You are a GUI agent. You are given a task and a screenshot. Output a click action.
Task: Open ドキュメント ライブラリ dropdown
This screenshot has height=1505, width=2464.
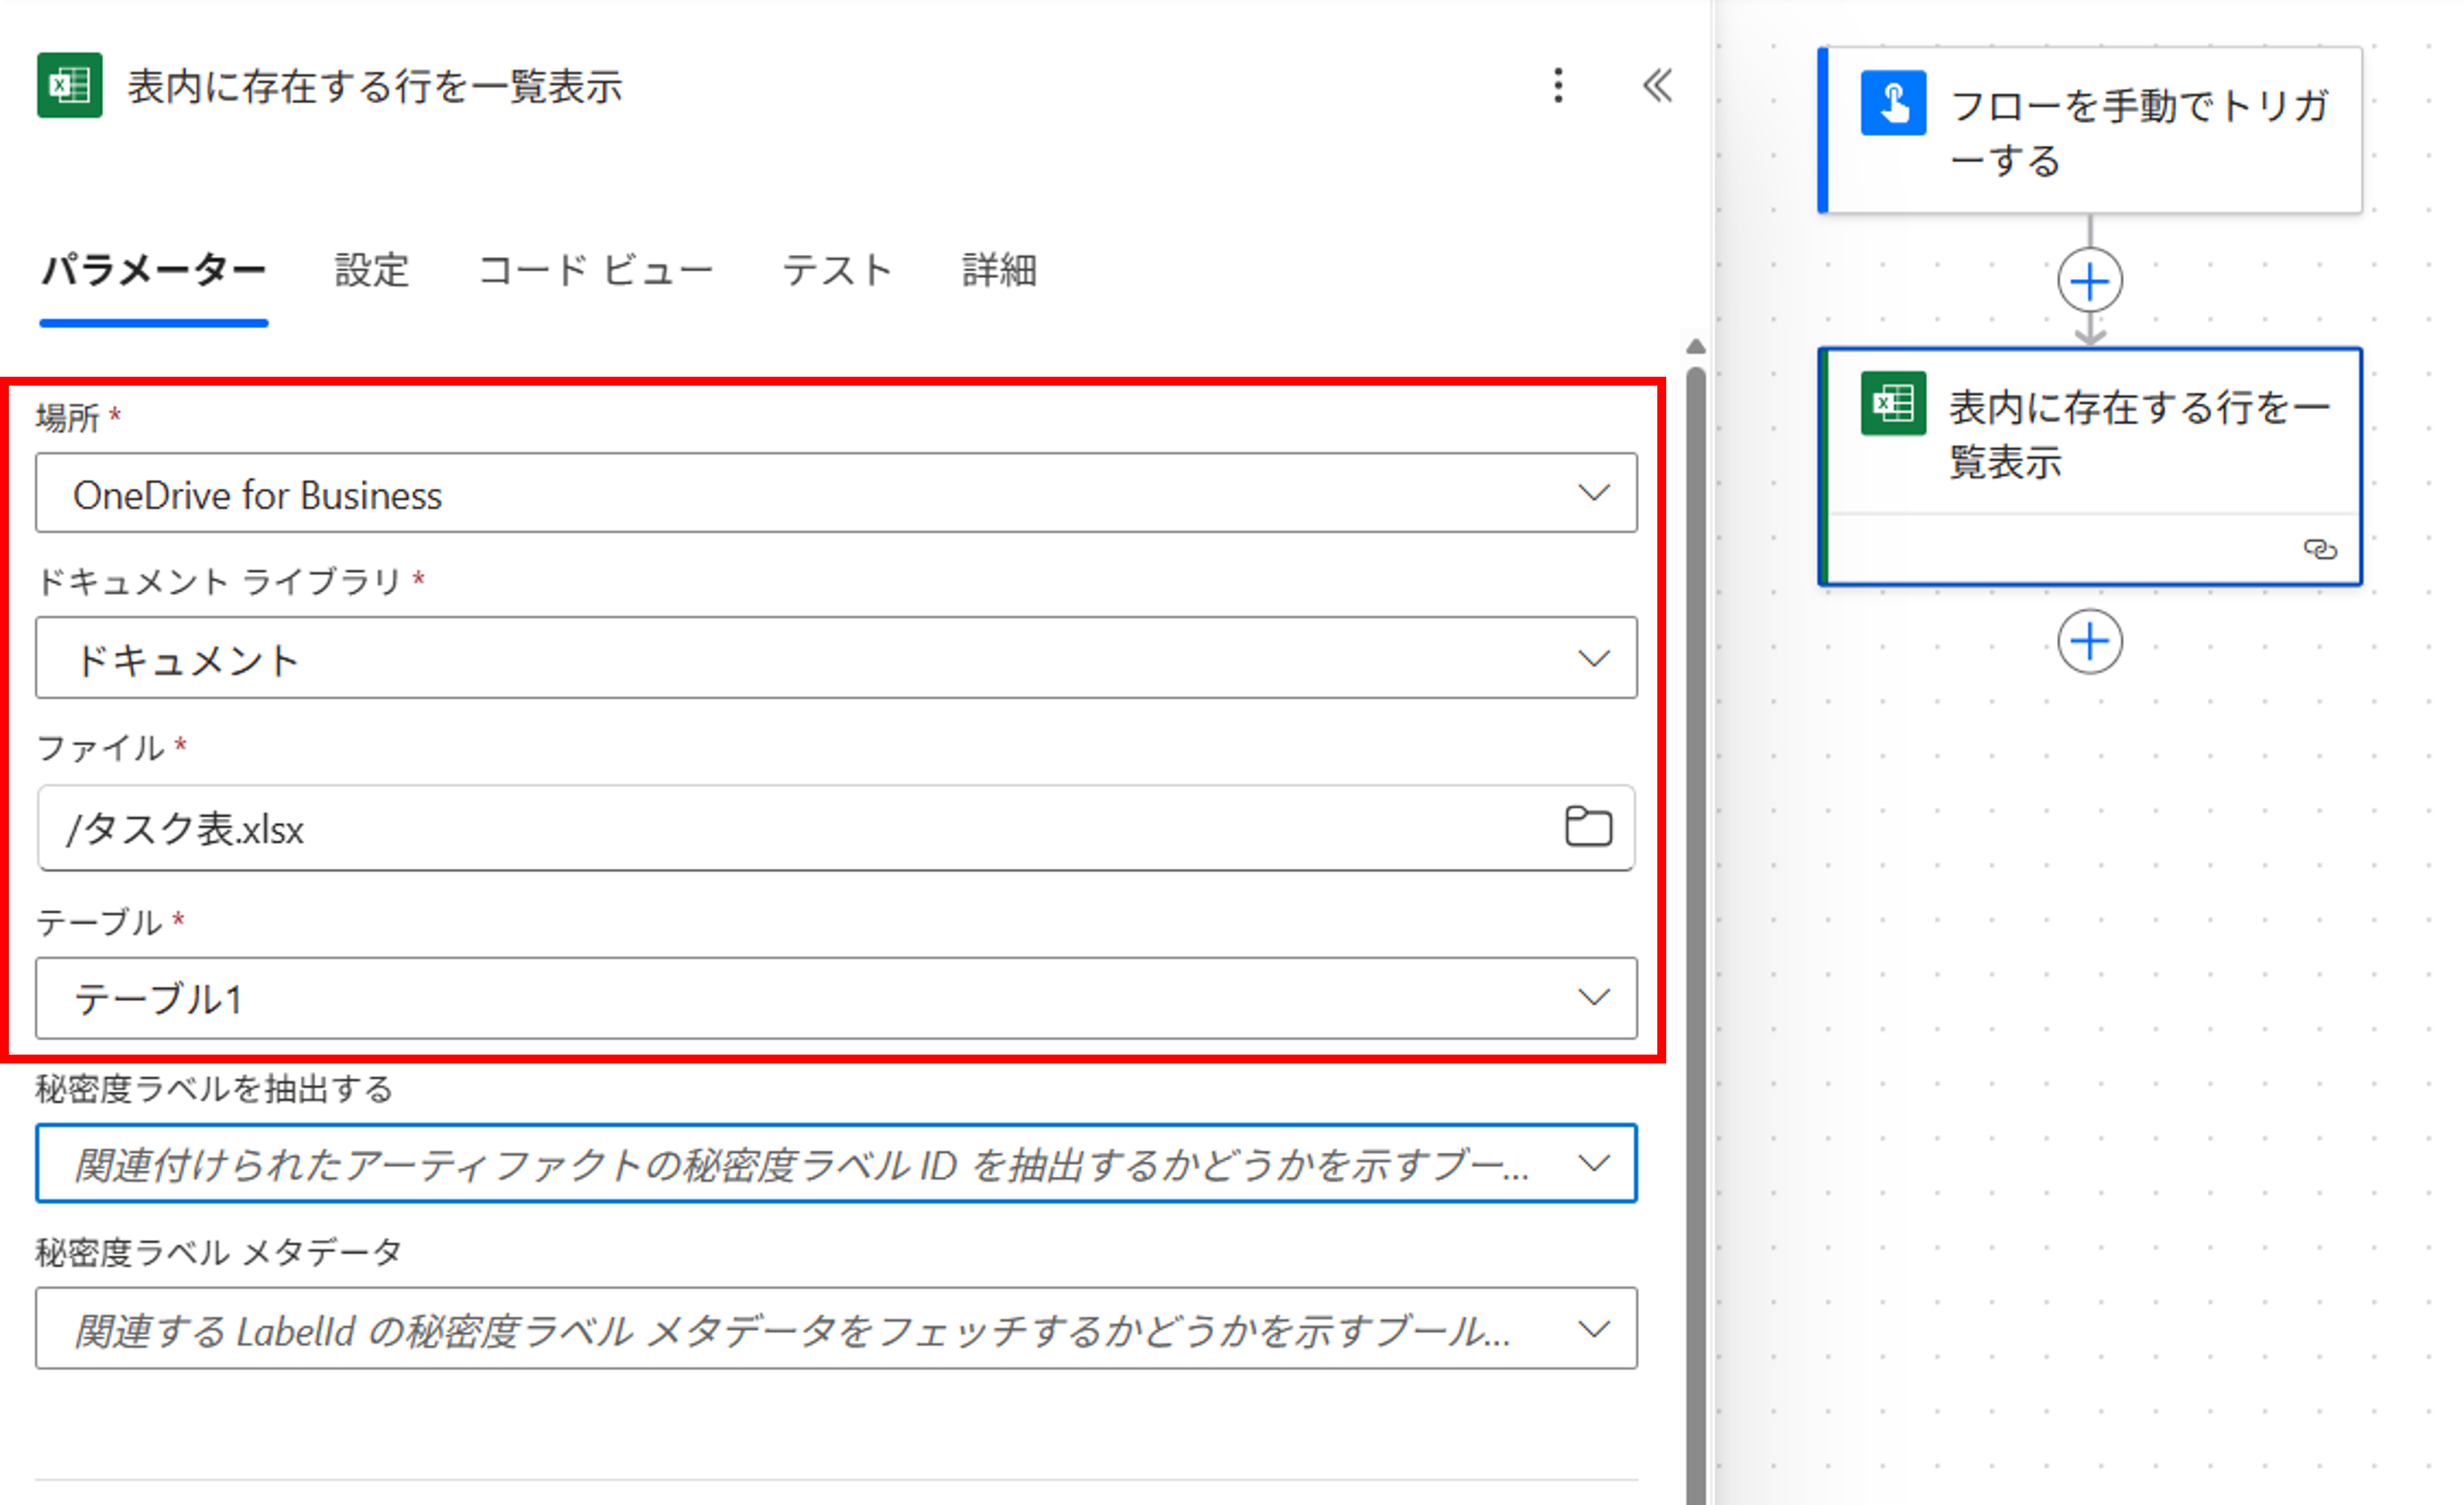(836, 658)
